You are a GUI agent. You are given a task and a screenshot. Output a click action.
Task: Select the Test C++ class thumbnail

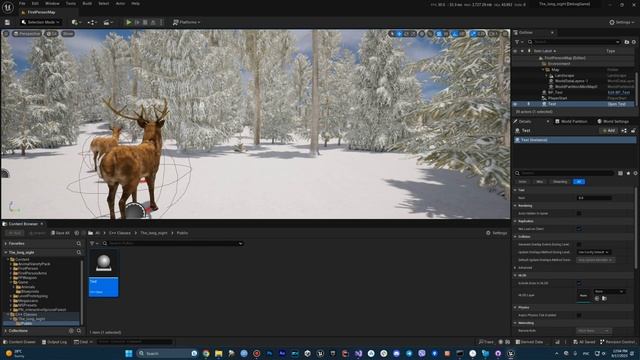click(x=104, y=273)
